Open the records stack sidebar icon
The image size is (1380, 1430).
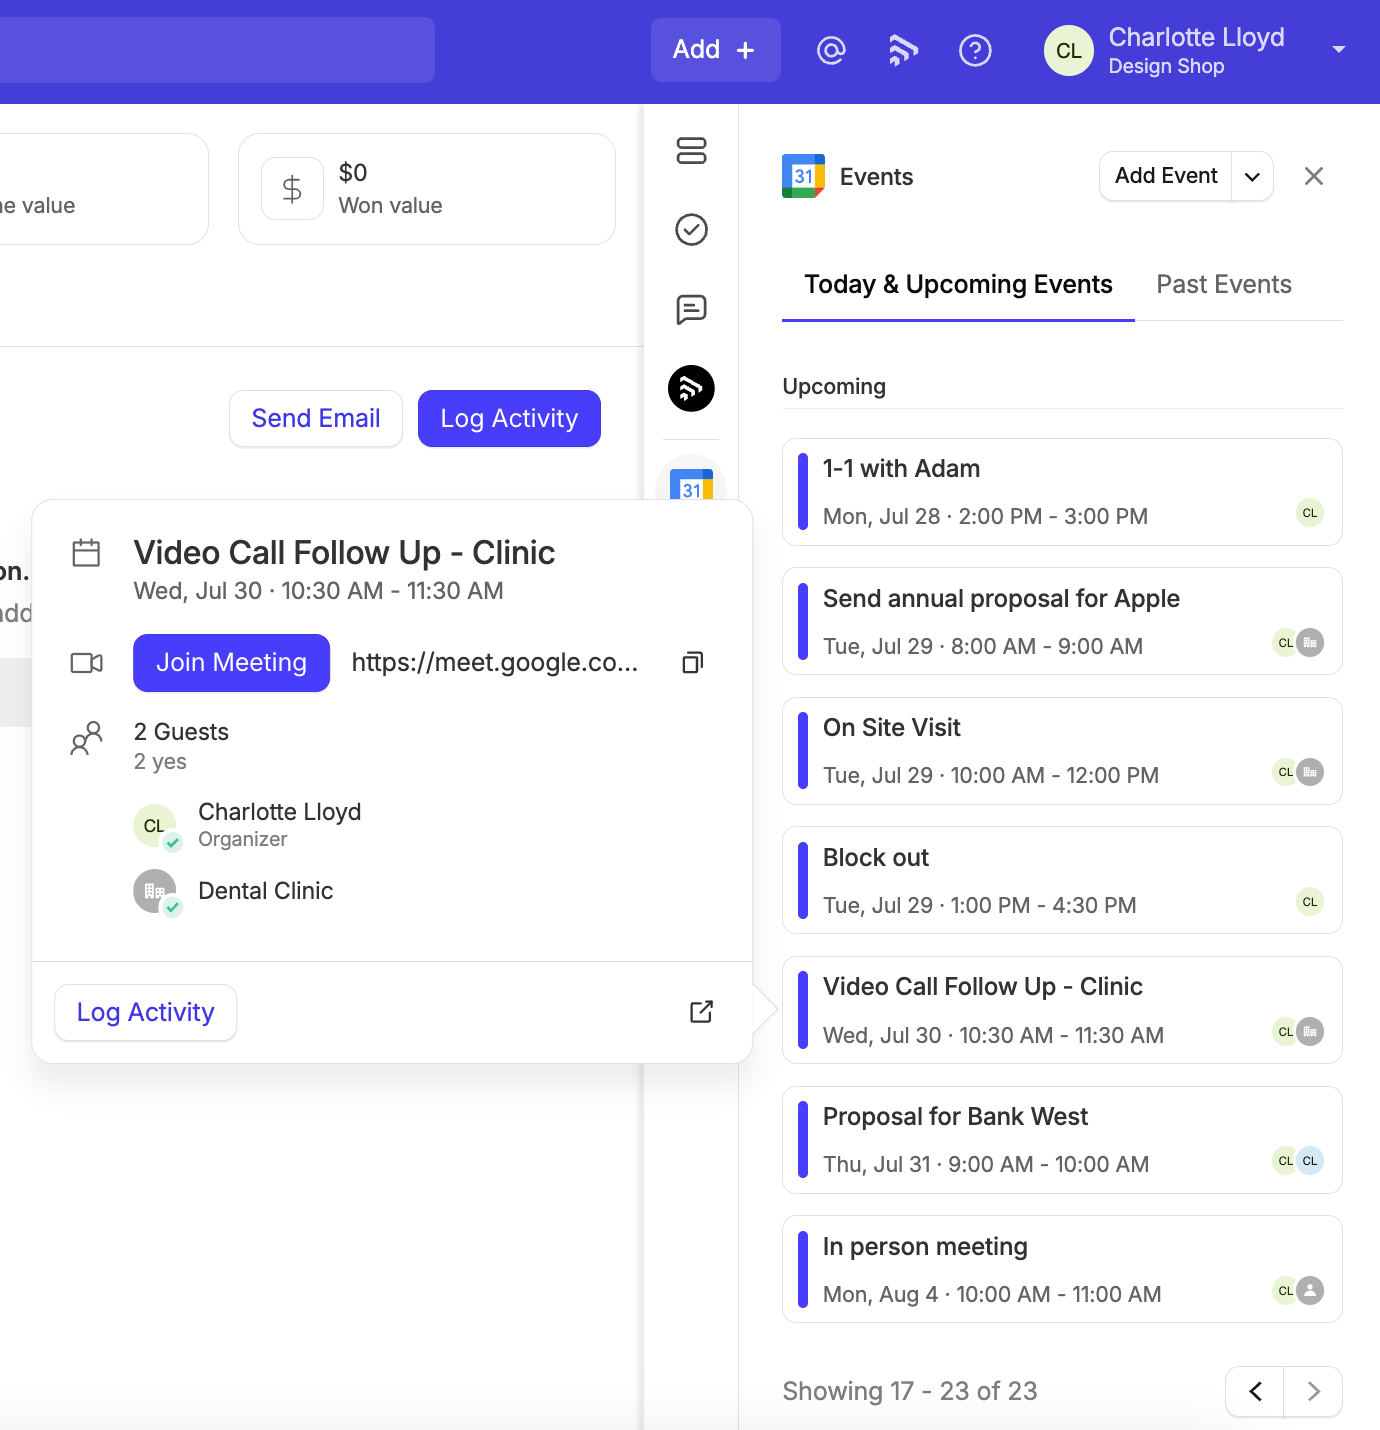click(x=691, y=151)
